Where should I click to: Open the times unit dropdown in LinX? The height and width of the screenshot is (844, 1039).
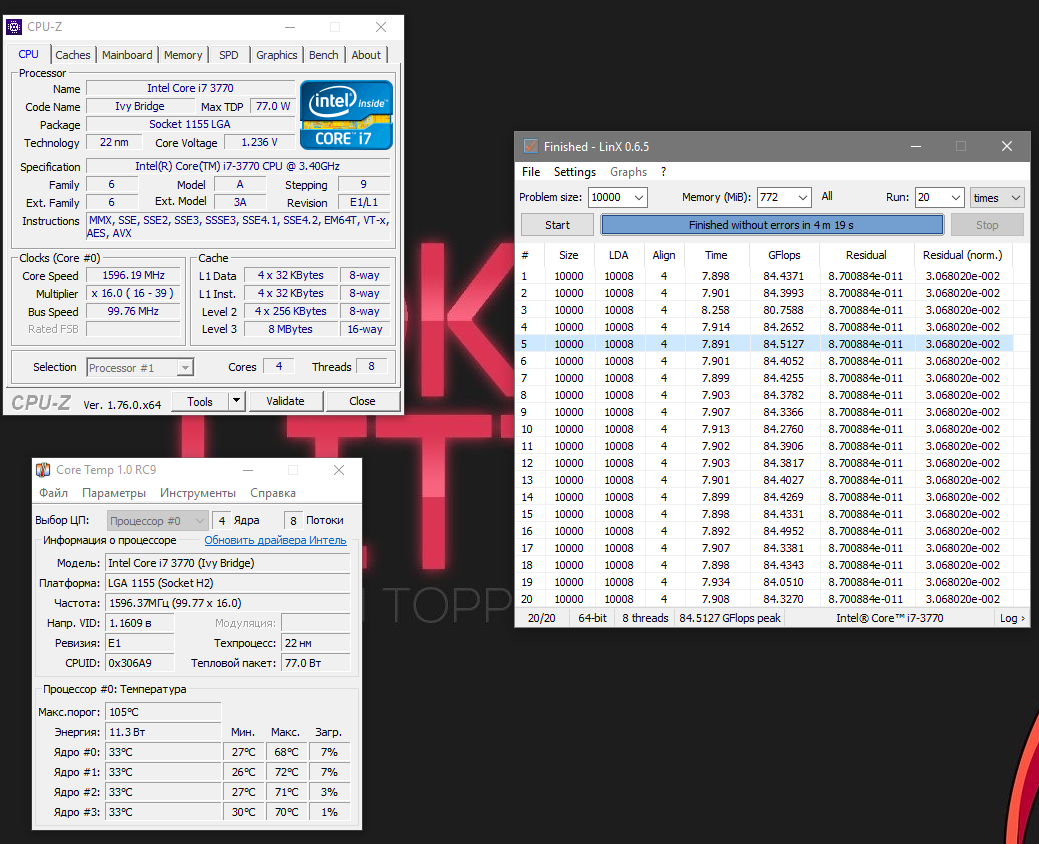[997, 197]
